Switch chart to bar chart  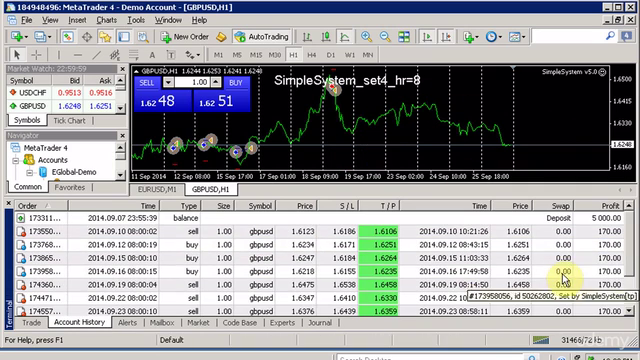pyautogui.click(x=307, y=37)
